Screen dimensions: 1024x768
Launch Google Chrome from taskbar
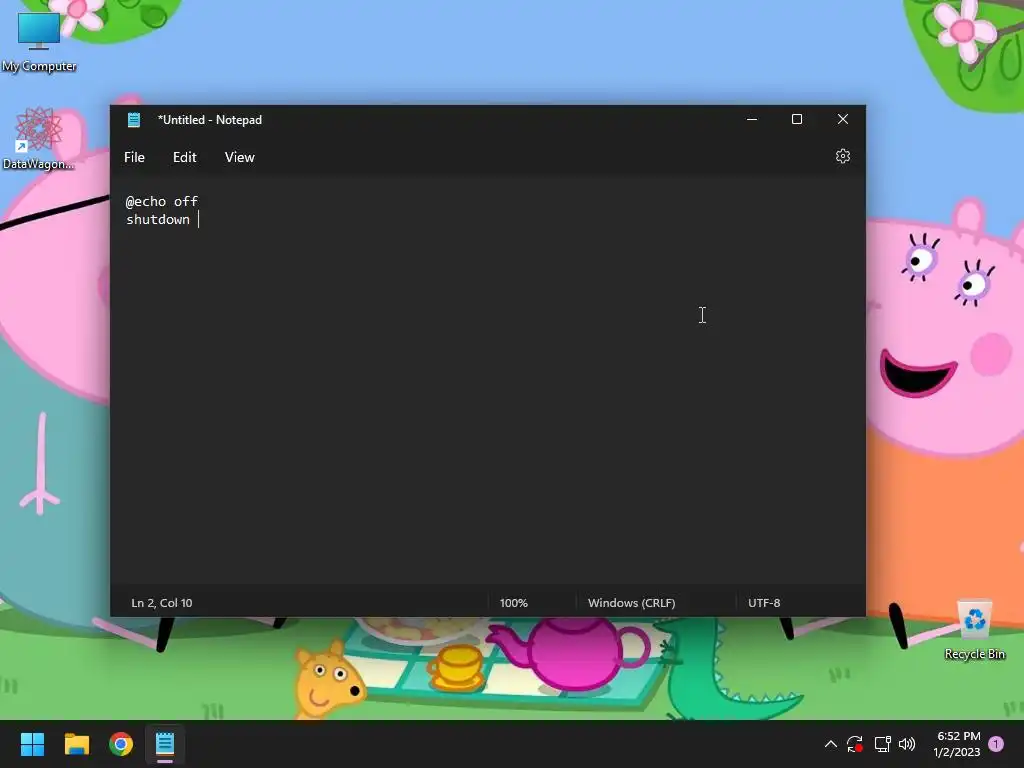[x=121, y=744]
